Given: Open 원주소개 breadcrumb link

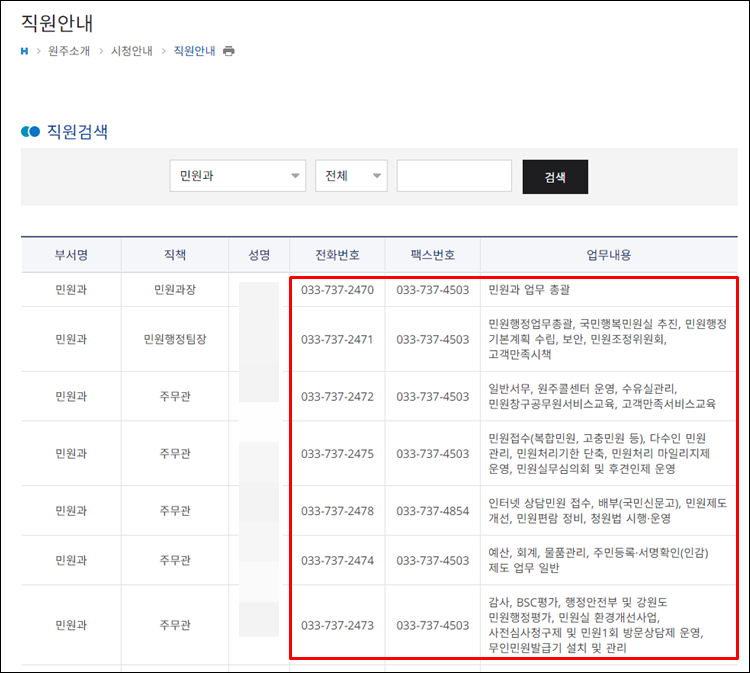Looking at the screenshot, I should (x=69, y=51).
